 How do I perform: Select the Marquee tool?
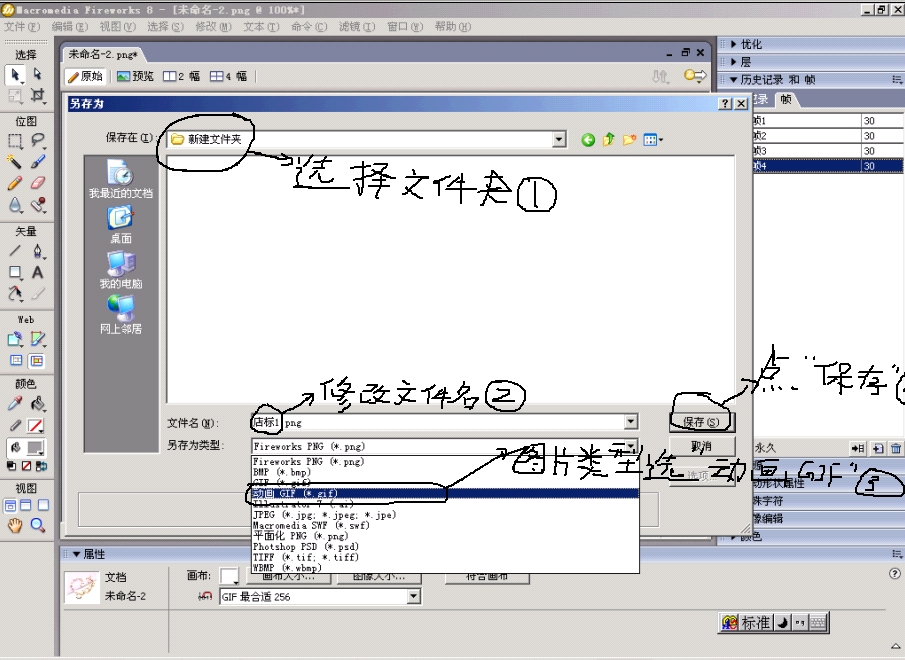point(15,141)
